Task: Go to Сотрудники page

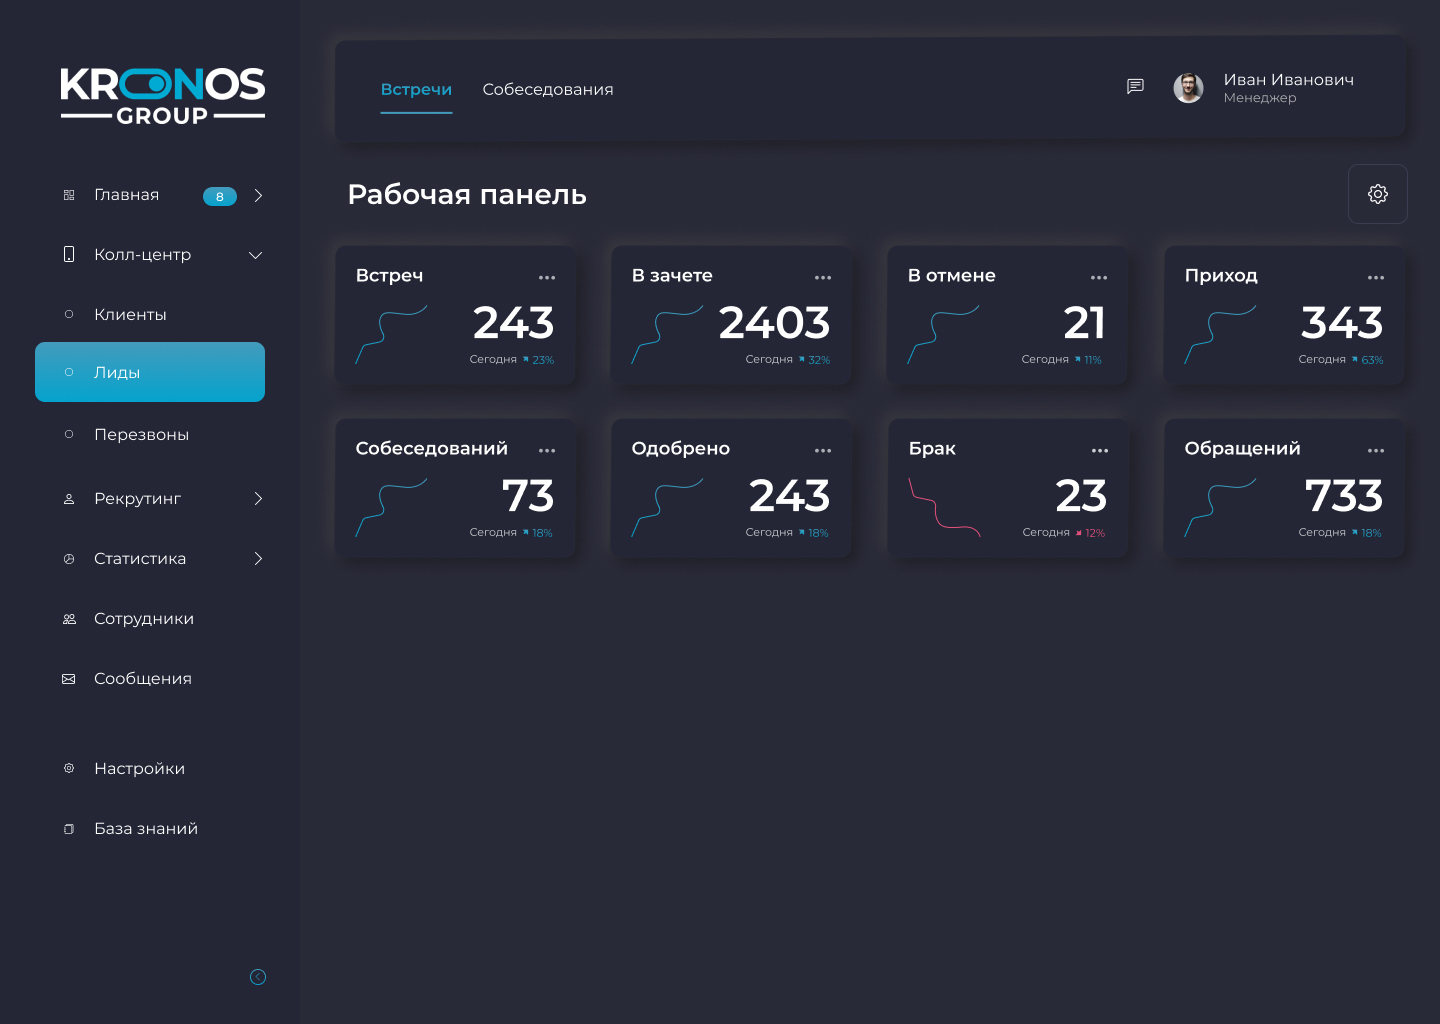Action: pyautogui.click(x=144, y=619)
